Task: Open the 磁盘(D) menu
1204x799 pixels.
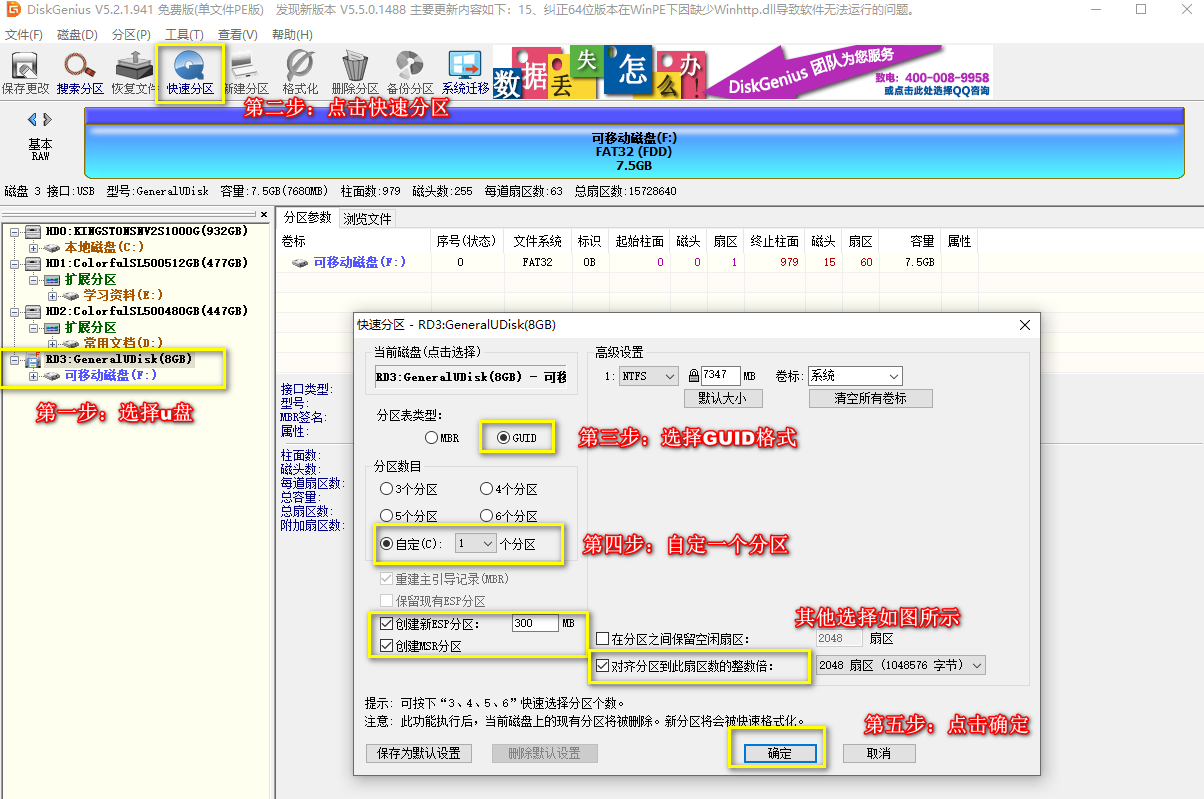Action: coord(77,34)
